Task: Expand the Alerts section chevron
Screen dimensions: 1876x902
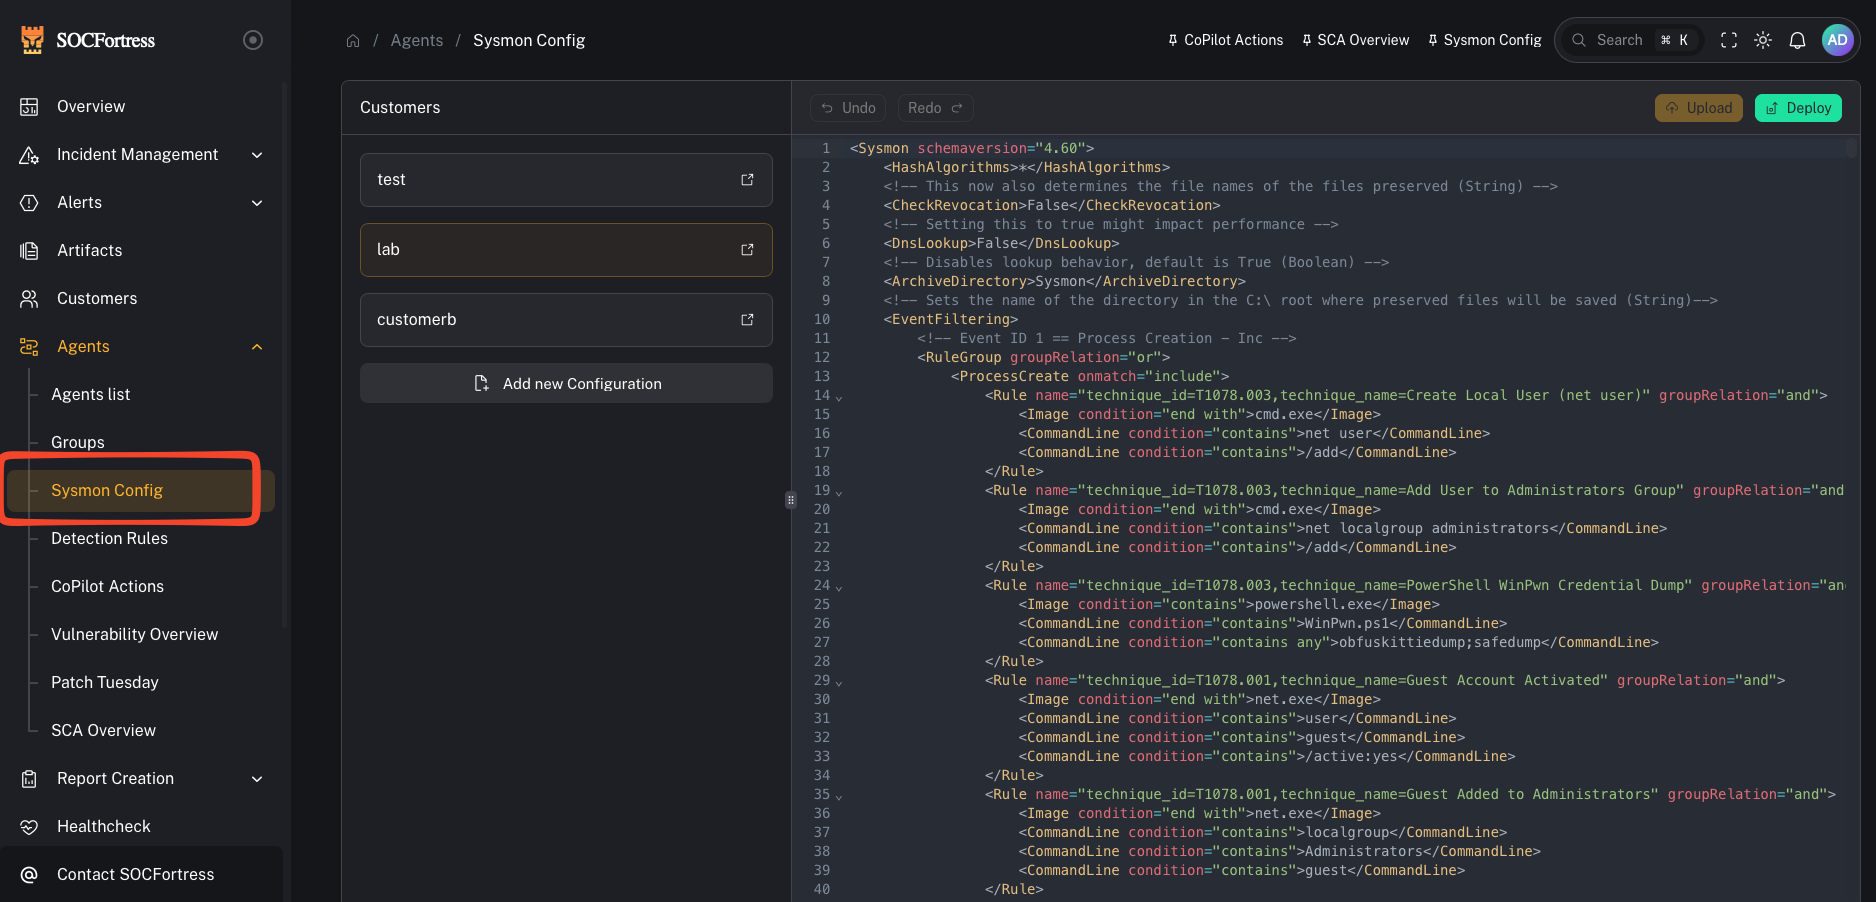Action: (x=257, y=202)
